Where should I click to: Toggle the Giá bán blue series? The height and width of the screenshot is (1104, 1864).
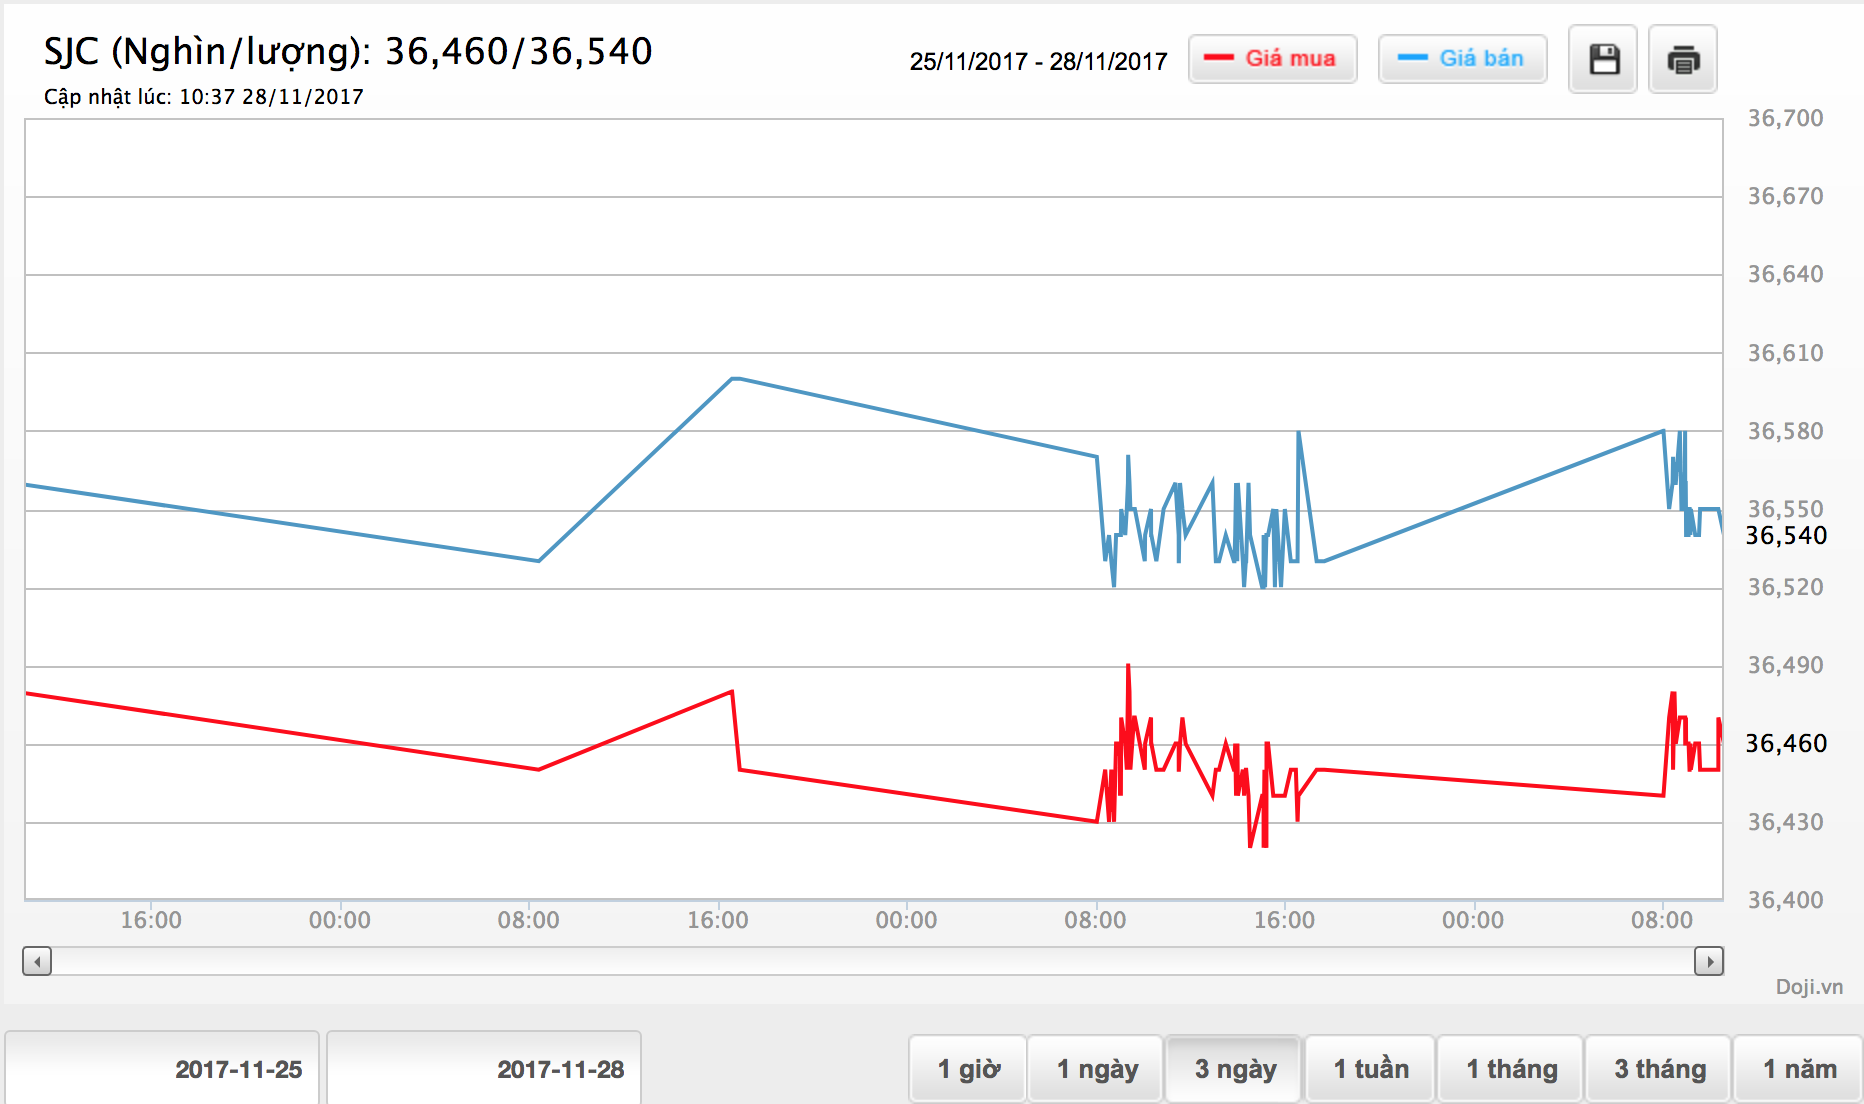[x=1462, y=59]
